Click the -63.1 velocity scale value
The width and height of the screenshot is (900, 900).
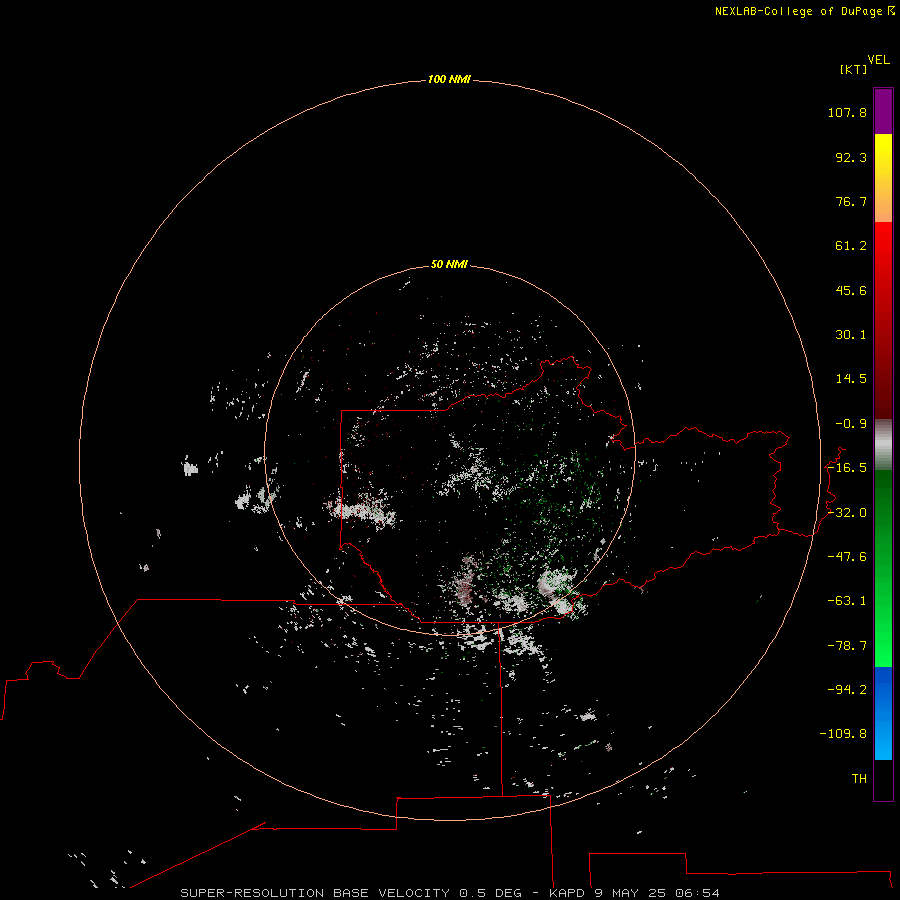[847, 601]
